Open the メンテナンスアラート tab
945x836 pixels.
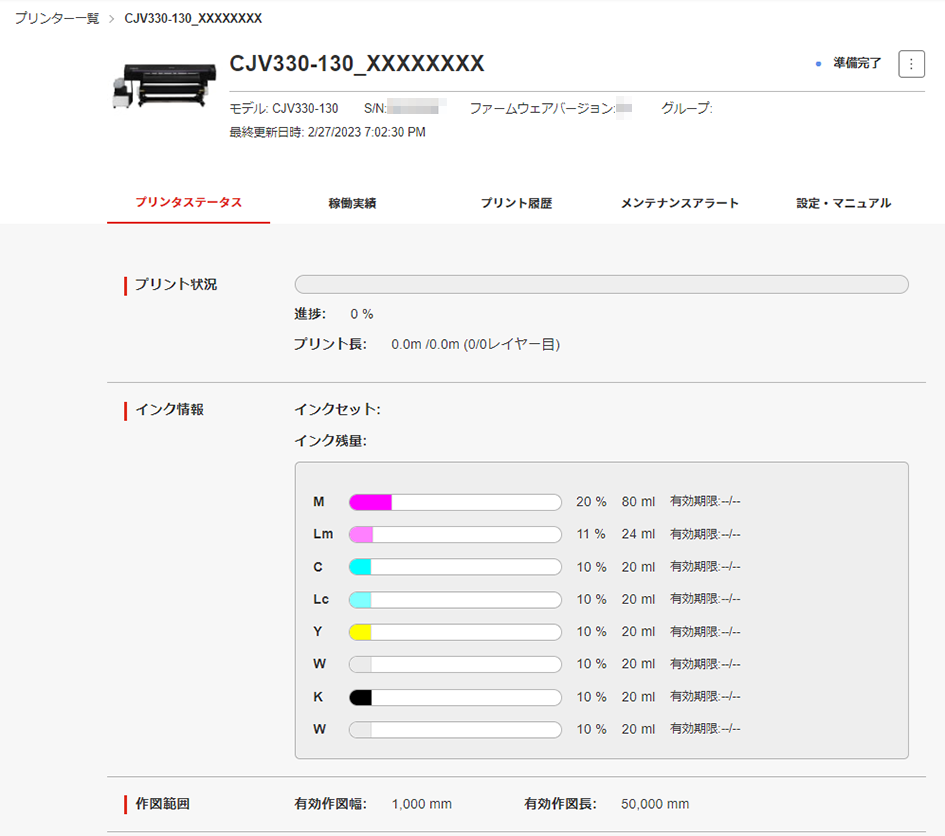679,203
